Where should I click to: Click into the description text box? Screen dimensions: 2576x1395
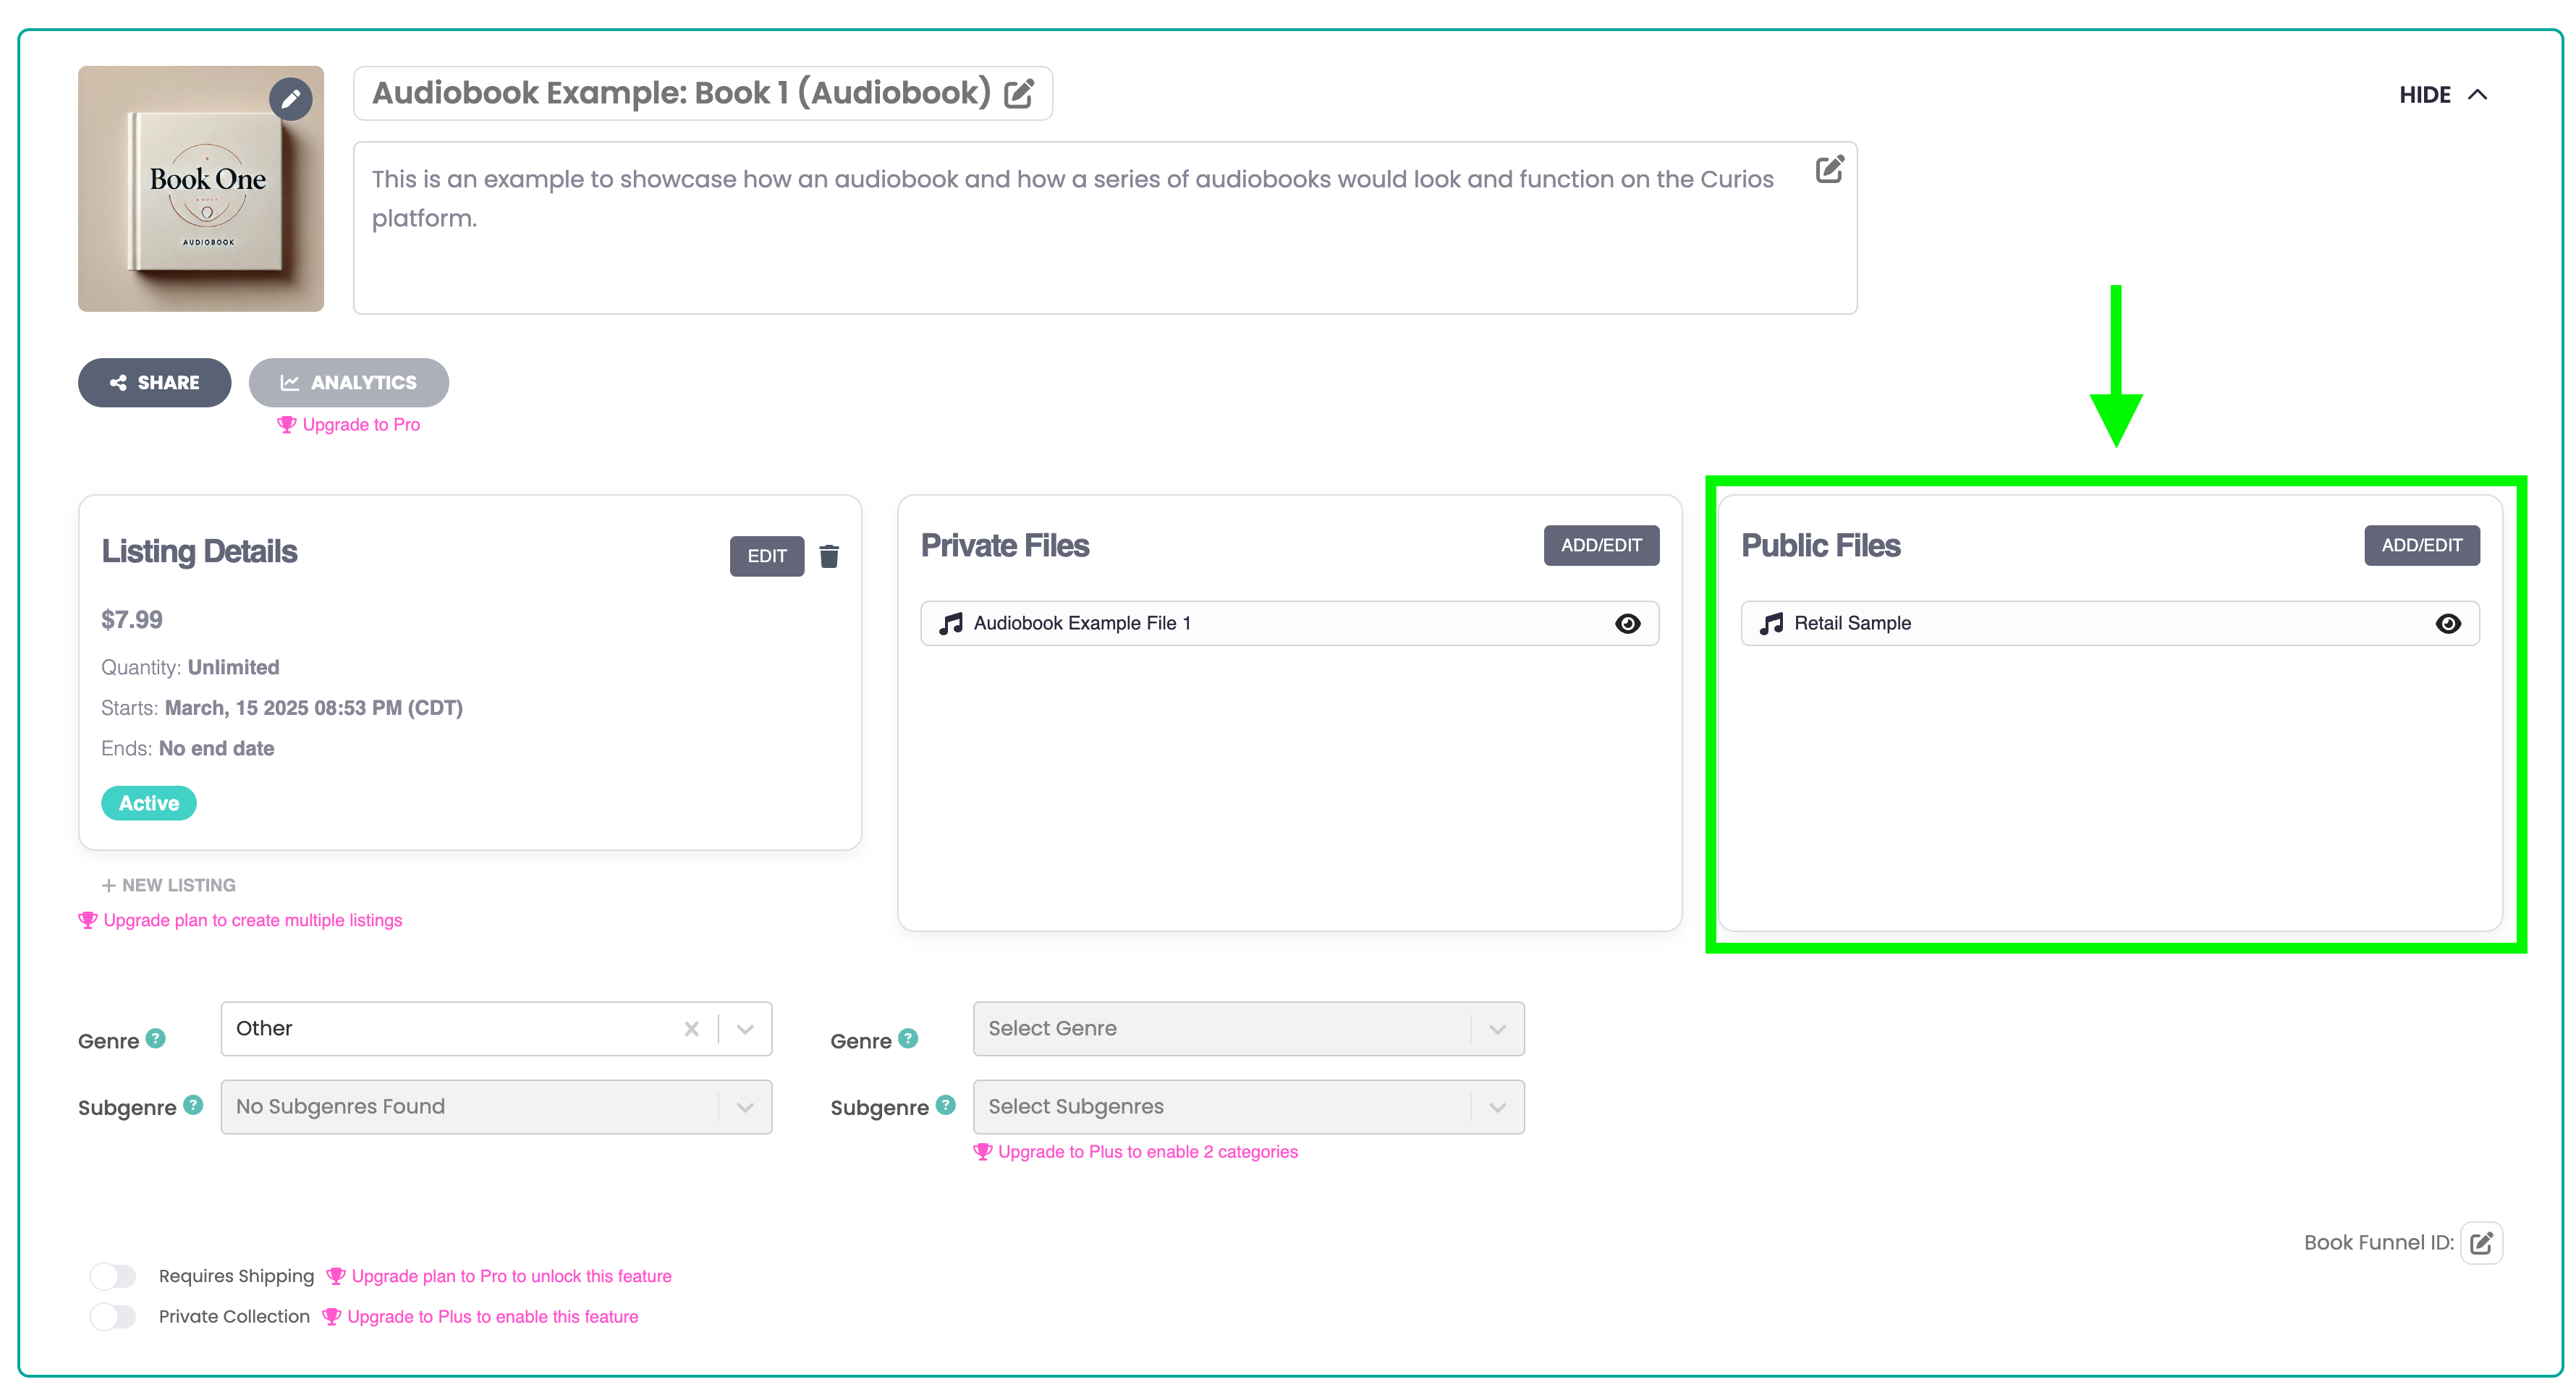(1105, 228)
